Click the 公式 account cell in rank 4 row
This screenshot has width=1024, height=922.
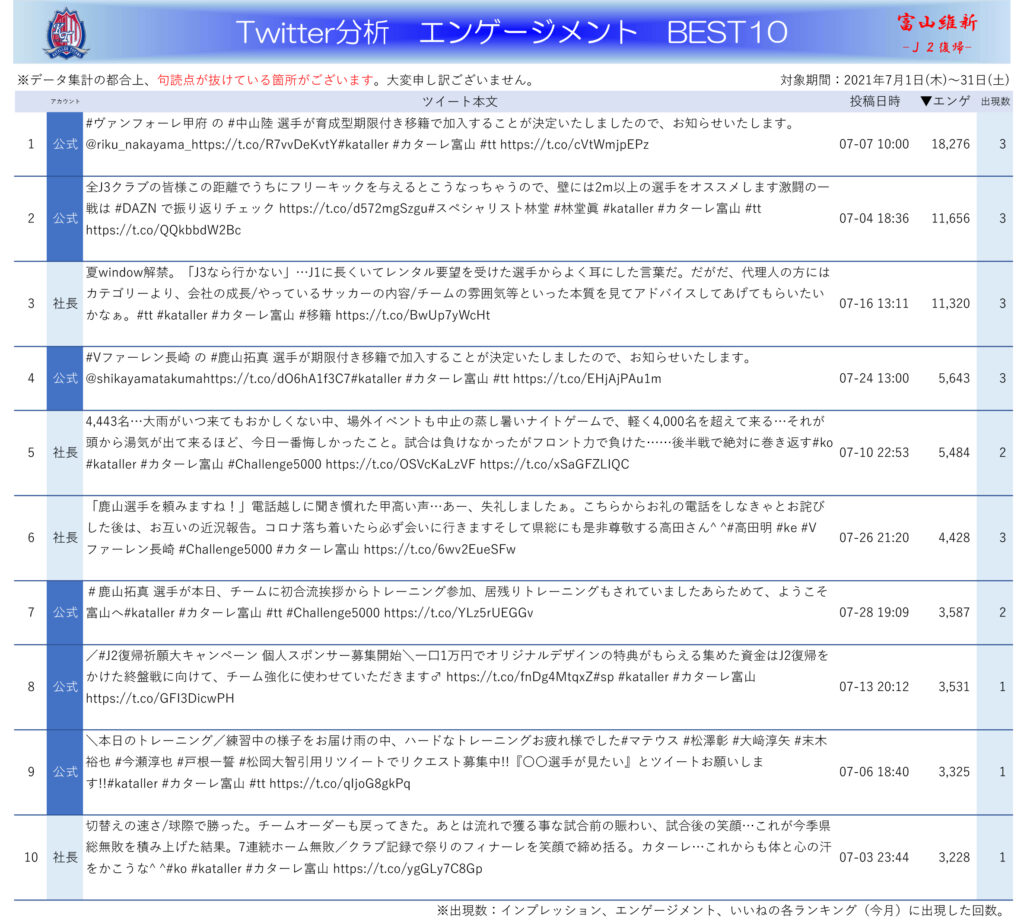(65, 378)
